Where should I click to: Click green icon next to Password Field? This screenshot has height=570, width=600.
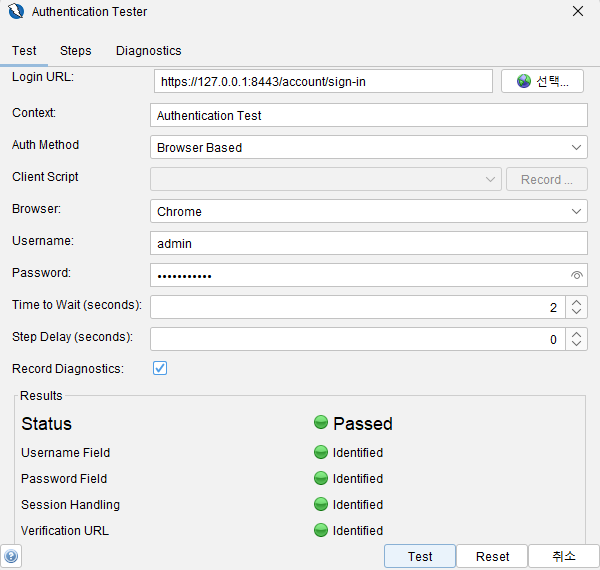point(321,479)
